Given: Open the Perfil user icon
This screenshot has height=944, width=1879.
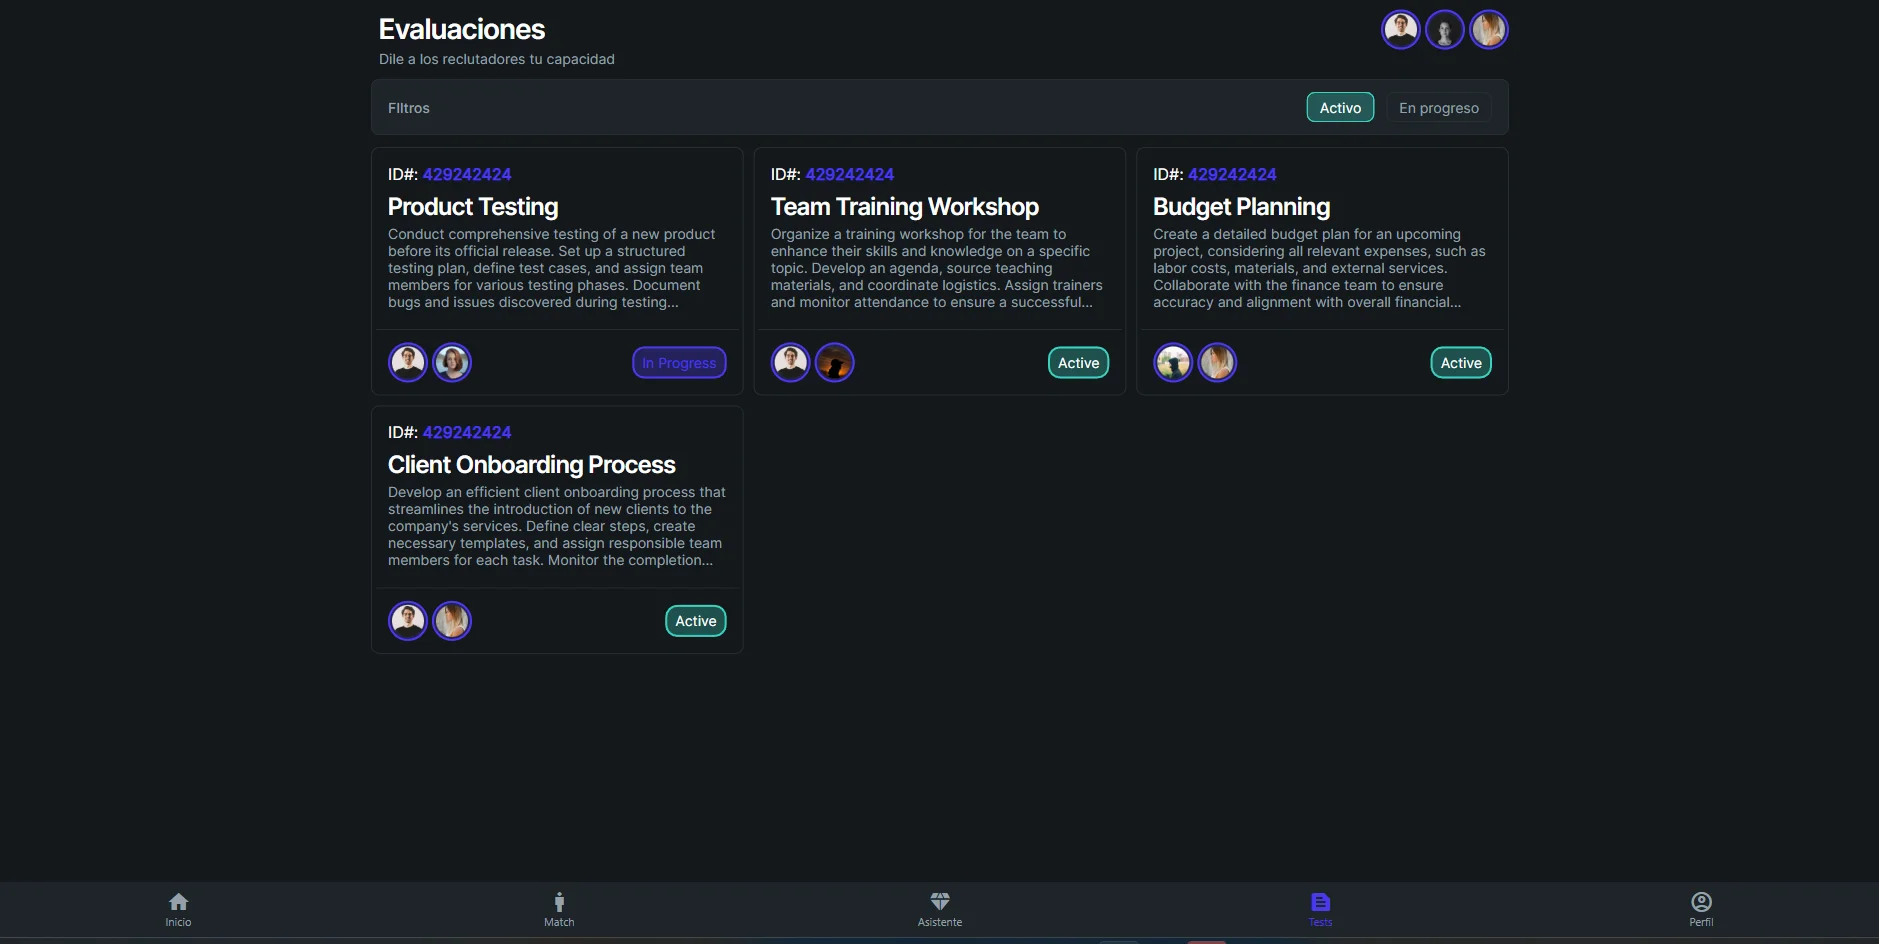Looking at the screenshot, I should point(1701,902).
